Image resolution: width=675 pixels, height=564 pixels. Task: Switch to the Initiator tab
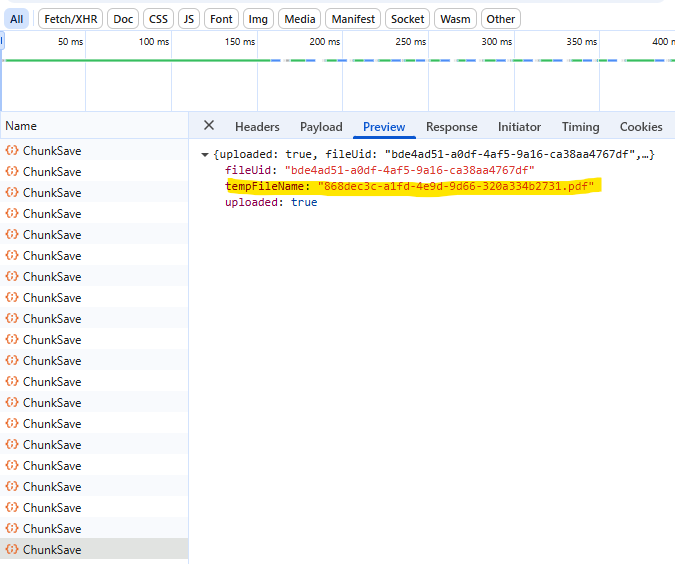[519, 127]
